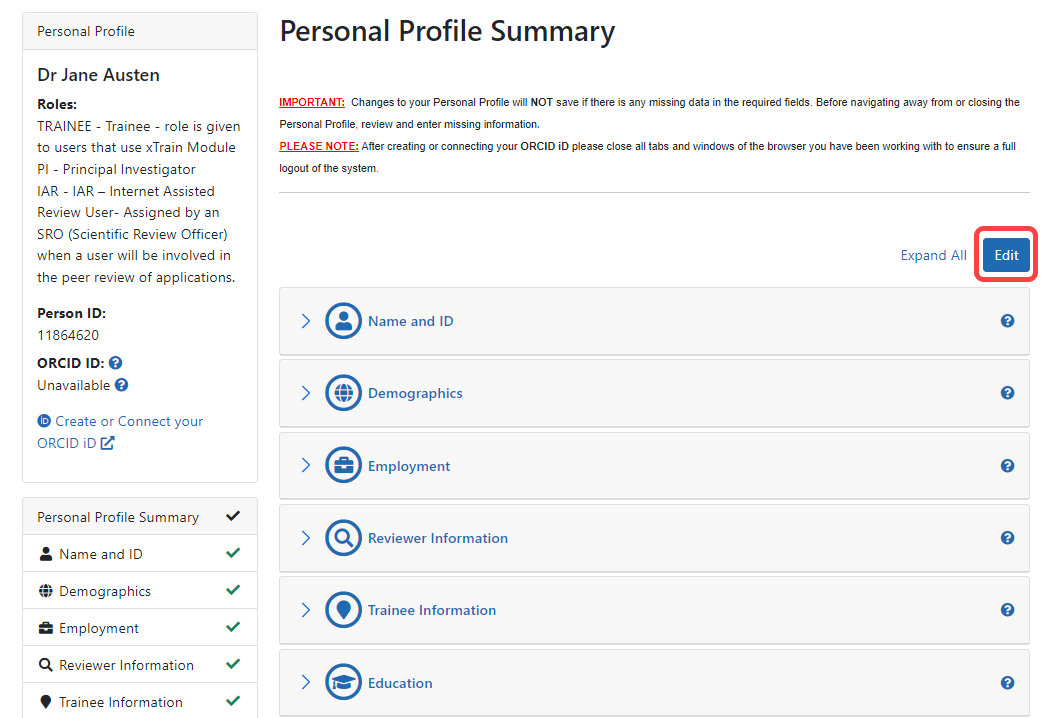Click the Name and ID person icon

tap(343, 320)
